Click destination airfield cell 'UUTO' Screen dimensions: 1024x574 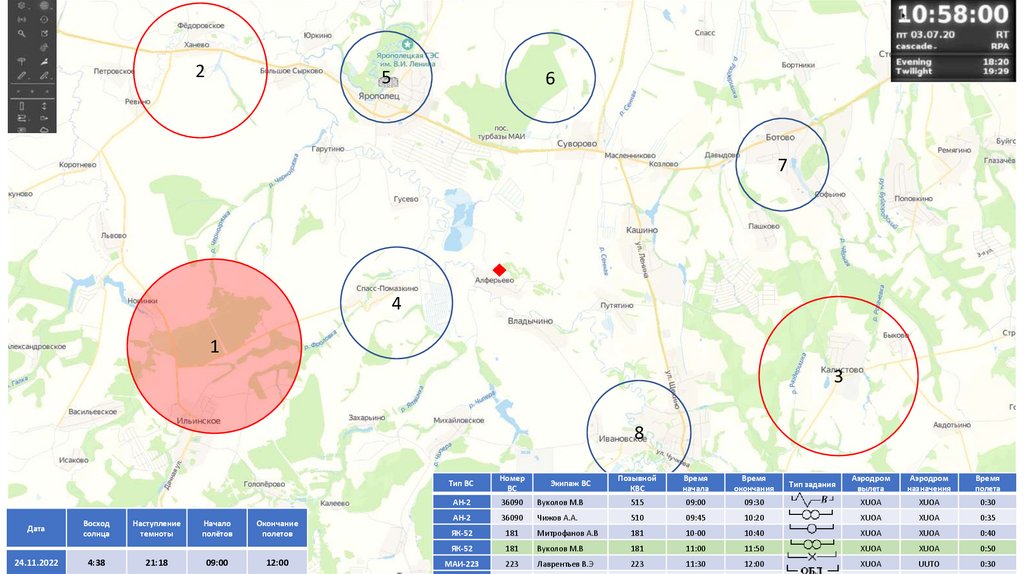[x=929, y=564]
